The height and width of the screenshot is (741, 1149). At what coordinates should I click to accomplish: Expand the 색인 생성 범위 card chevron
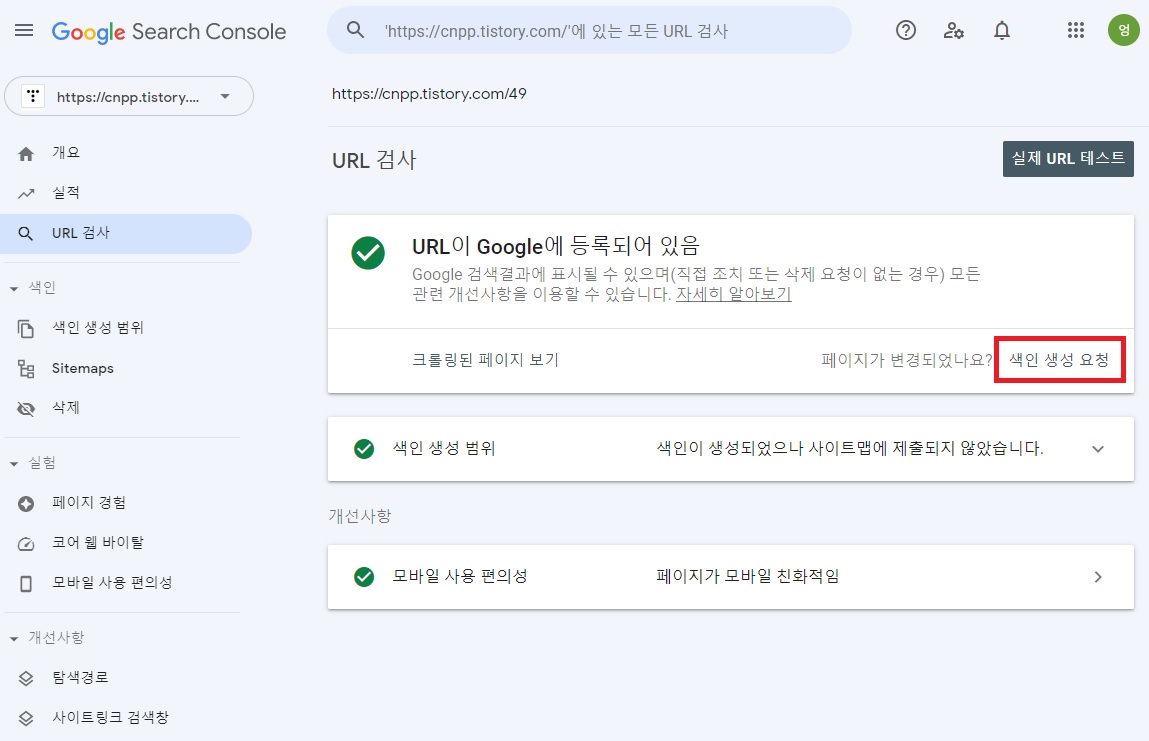[x=1098, y=449]
